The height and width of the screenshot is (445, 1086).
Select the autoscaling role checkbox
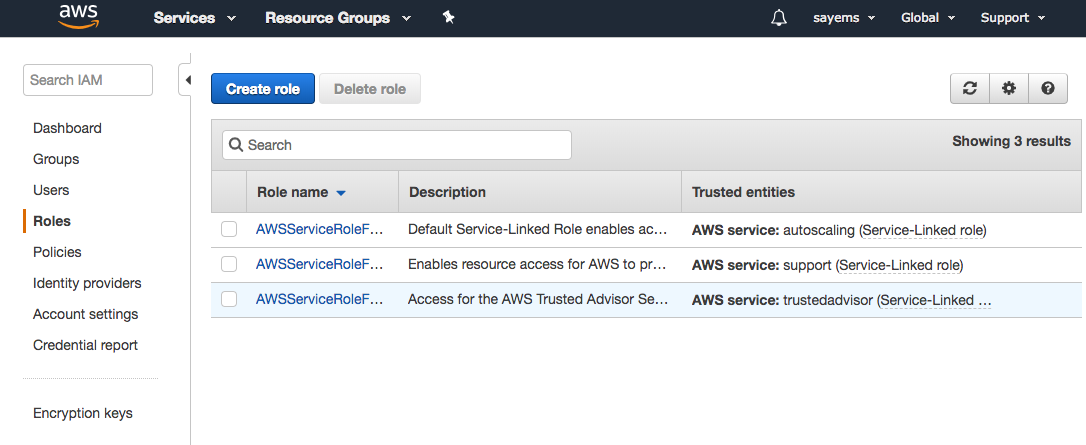(x=229, y=229)
